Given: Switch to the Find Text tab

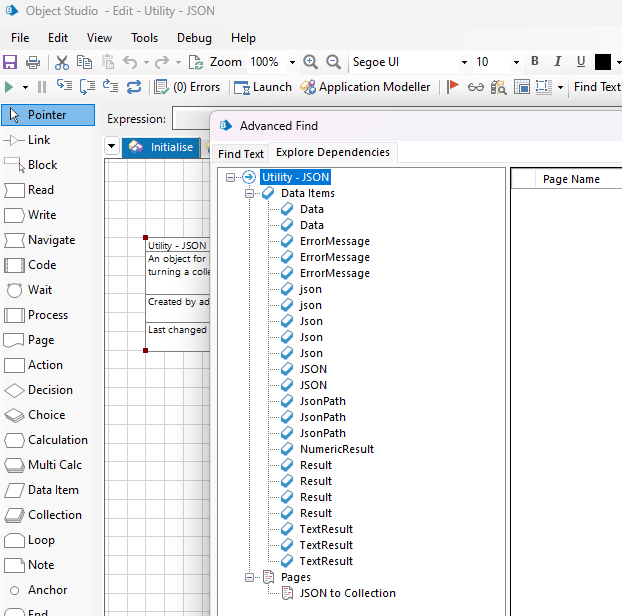Looking at the screenshot, I should pyautogui.click(x=241, y=154).
